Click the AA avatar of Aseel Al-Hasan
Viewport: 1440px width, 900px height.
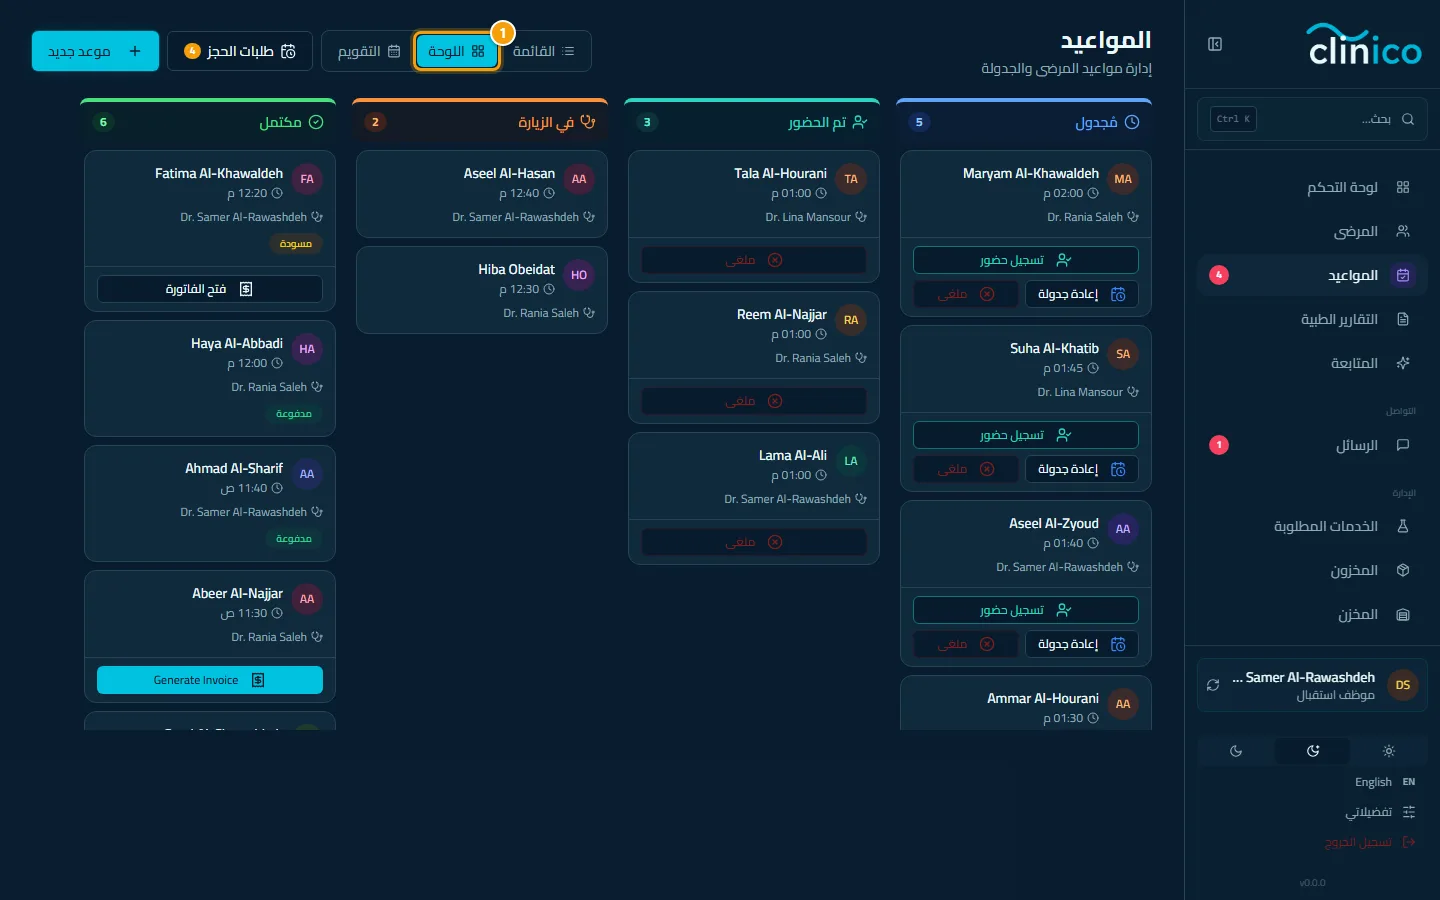tap(579, 179)
